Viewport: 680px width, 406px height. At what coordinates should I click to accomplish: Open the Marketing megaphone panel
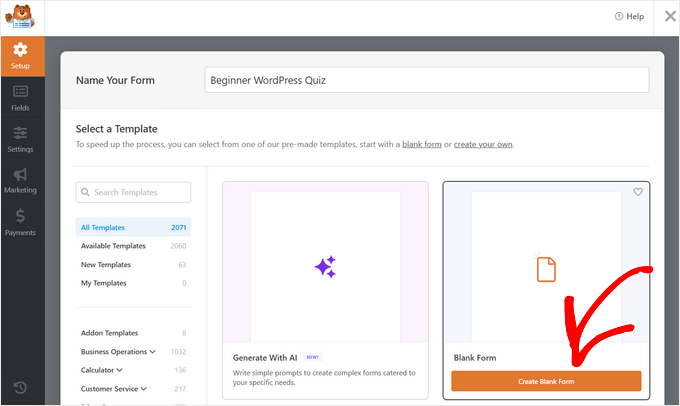(20, 181)
